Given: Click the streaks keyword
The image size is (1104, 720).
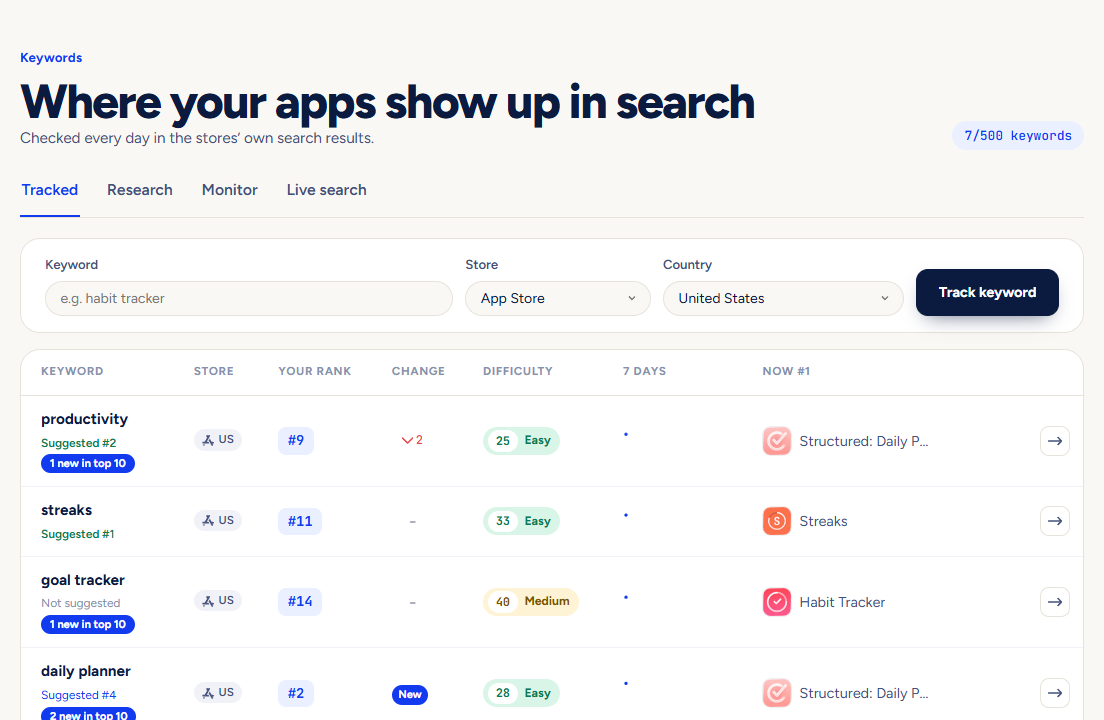Looking at the screenshot, I should pos(66,510).
